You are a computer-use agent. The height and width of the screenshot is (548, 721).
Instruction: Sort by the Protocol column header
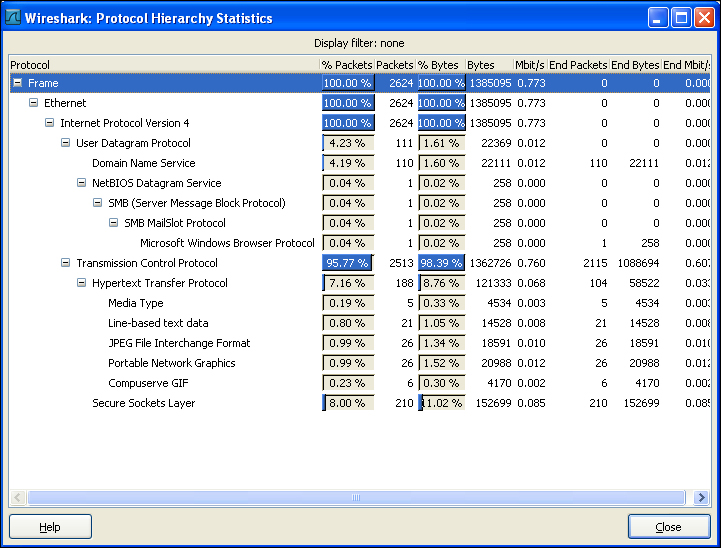pos(164,65)
